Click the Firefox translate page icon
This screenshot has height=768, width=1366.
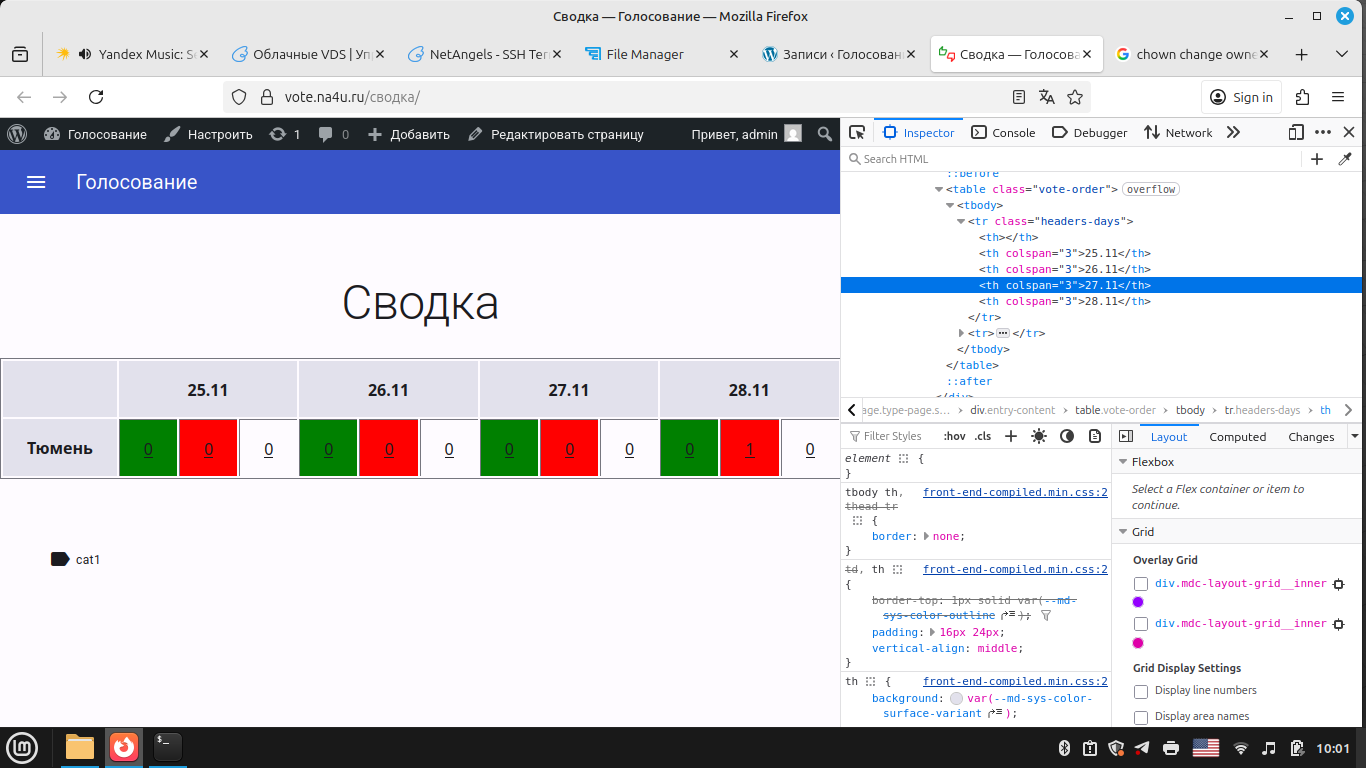pyautogui.click(x=1047, y=97)
